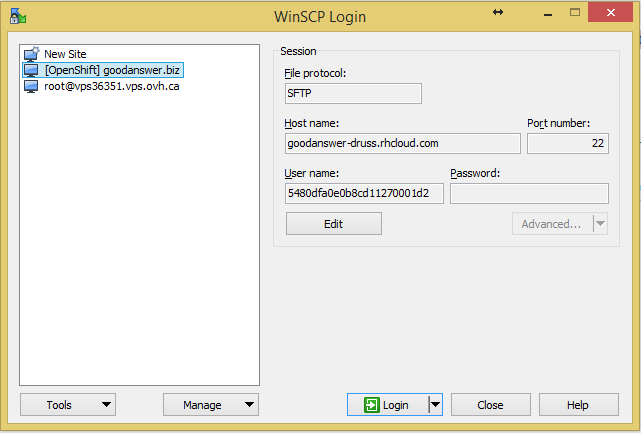
Task: Click the Password label
Action: (x=475, y=173)
